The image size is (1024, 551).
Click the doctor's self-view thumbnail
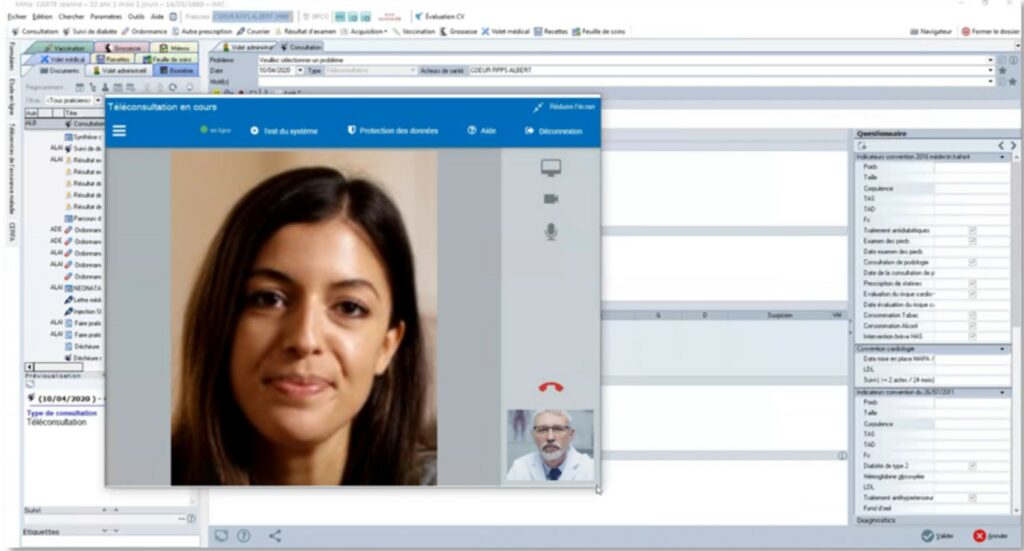pyautogui.click(x=551, y=445)
